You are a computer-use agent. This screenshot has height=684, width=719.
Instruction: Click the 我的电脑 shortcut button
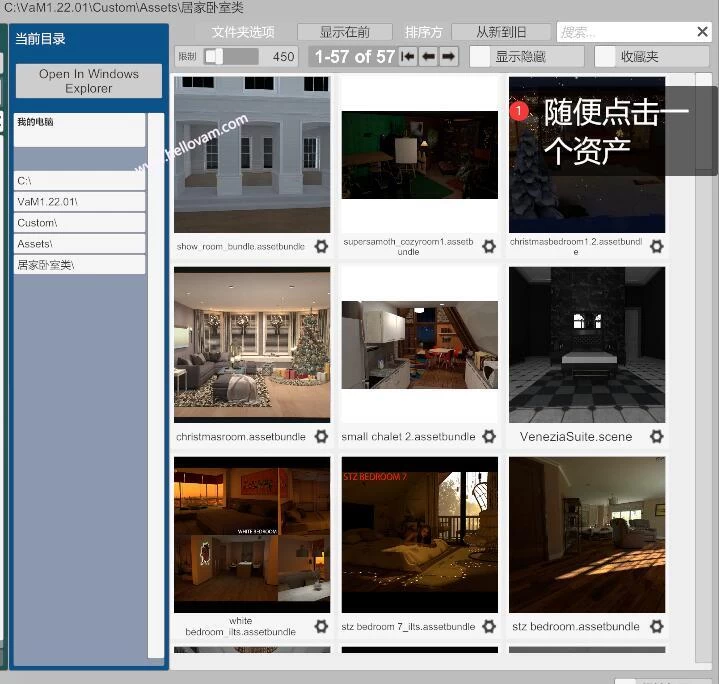click(x=79, y=130)
